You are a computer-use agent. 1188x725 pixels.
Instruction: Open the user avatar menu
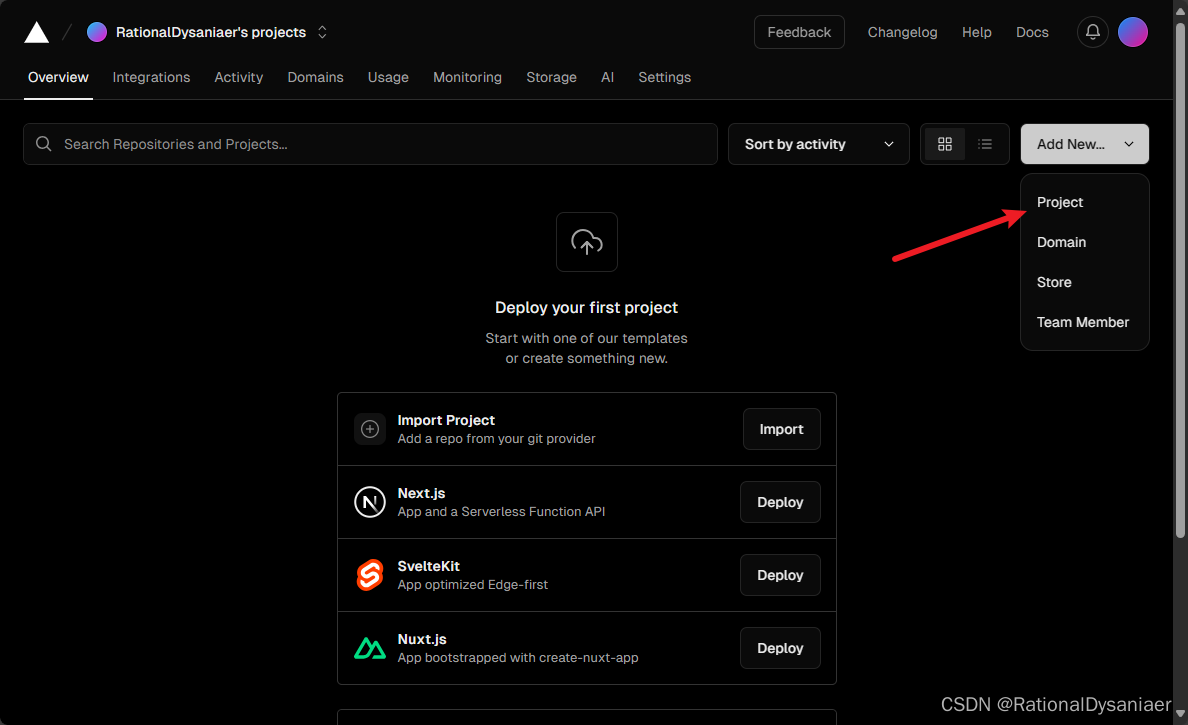click(x=1133, y=32)
